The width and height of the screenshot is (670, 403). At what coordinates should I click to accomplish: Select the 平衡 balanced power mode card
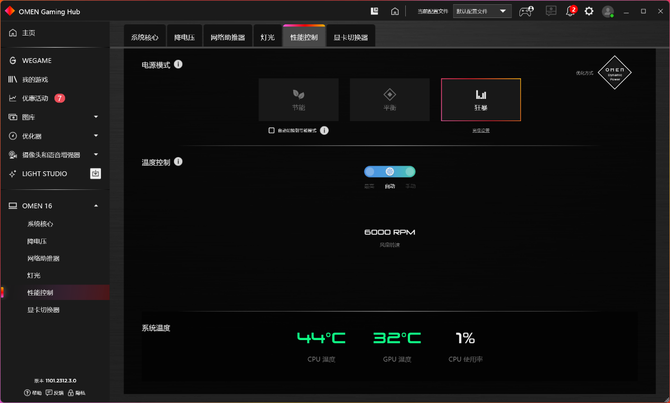(x=390, y=100)
